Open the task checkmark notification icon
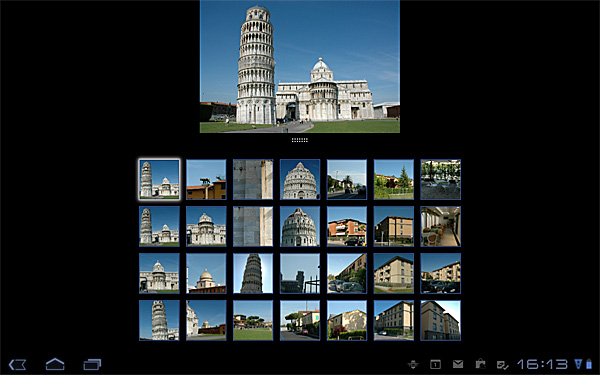The height and width of the screenshot is (375, 600). coord(502,365)
